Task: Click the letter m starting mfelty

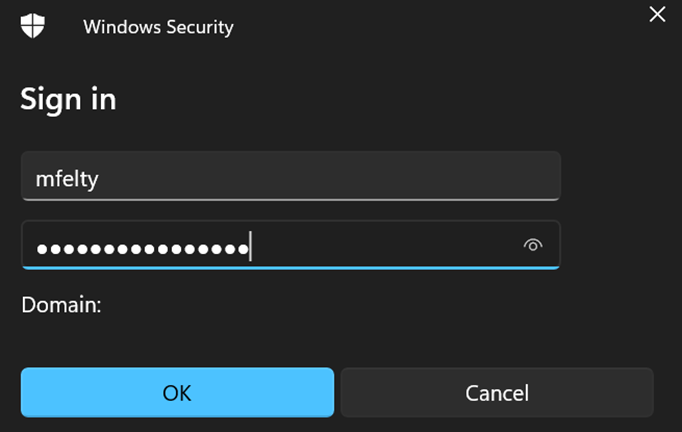Action: click(43, 179)
